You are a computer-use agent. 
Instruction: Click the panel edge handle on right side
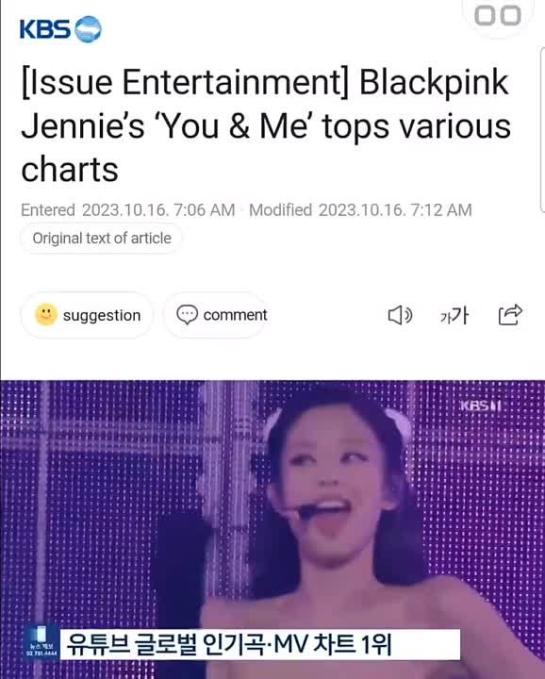coord(542,129)
